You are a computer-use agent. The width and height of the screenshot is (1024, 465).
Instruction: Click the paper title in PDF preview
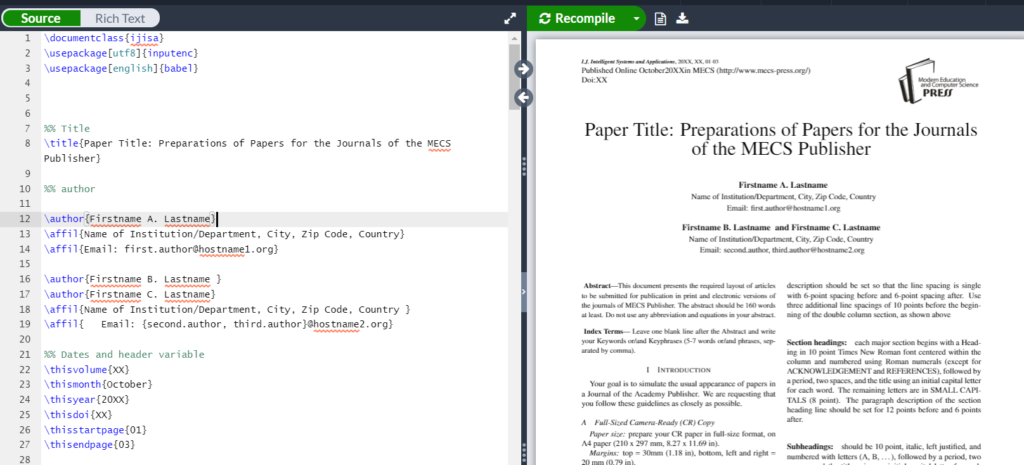click(x=780, y=140)
